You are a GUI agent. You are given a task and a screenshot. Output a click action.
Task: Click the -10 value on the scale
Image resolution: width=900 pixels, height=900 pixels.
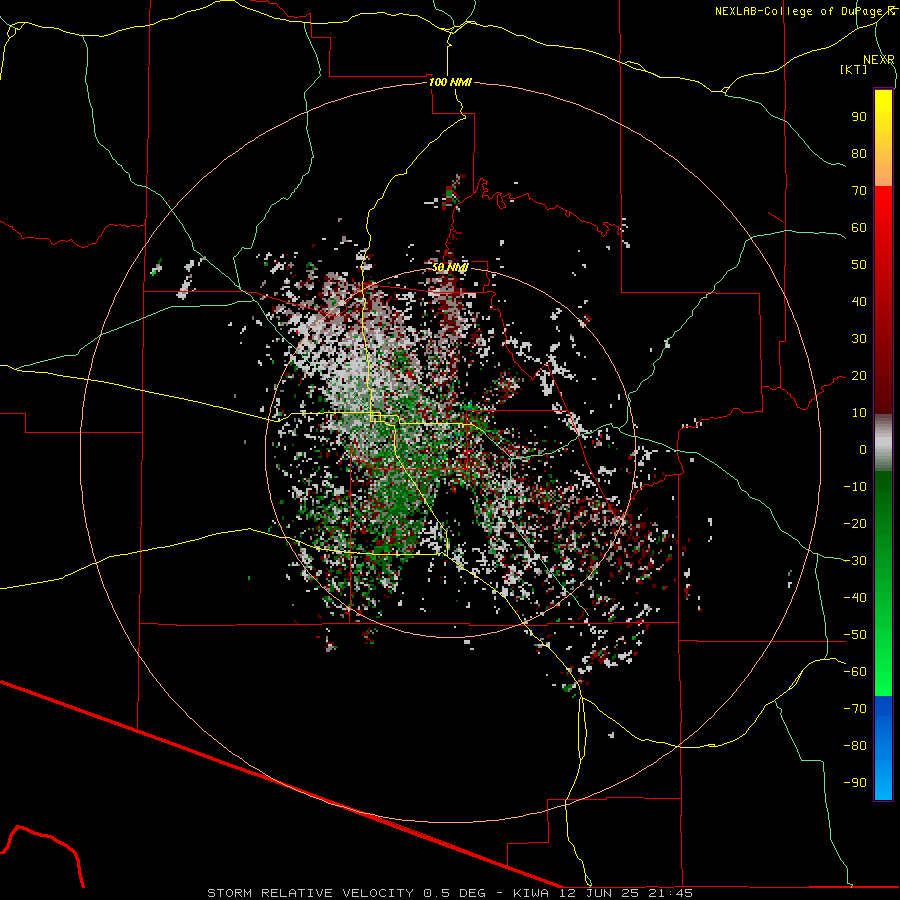[x=855, y=487]
